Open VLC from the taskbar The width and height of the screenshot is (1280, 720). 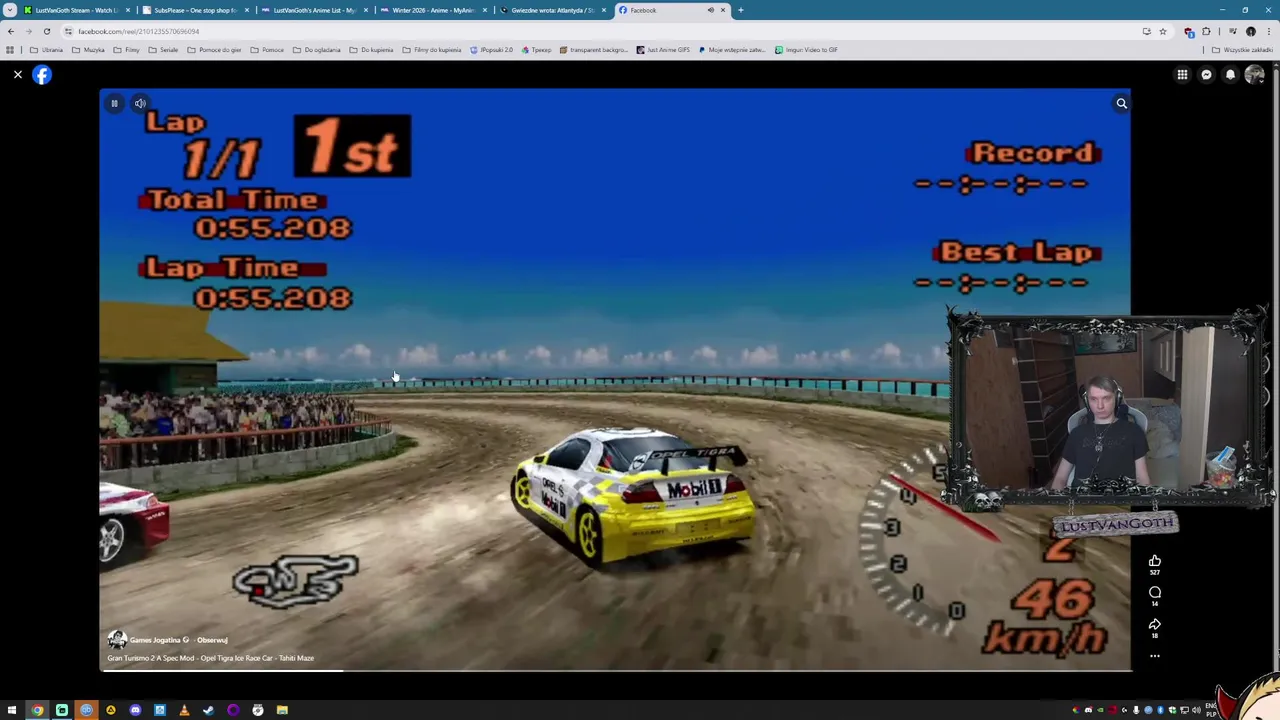pos(184,710)
